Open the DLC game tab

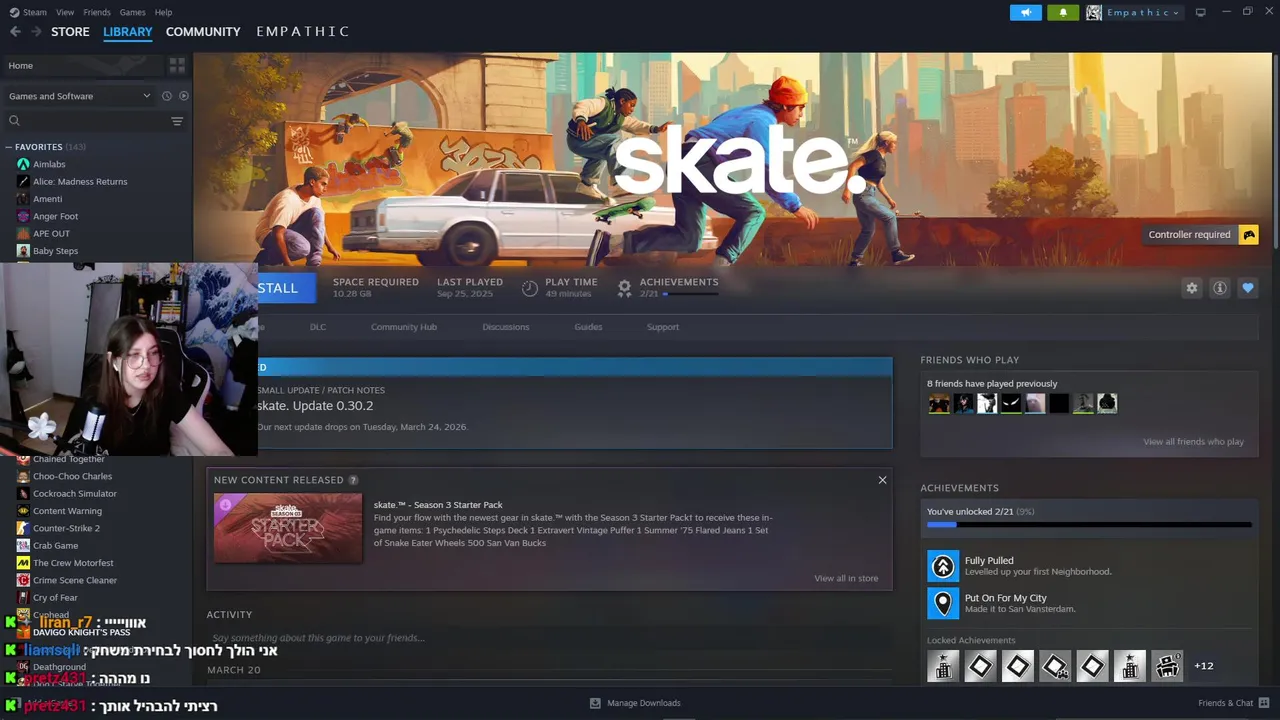(x=318, y=327)
